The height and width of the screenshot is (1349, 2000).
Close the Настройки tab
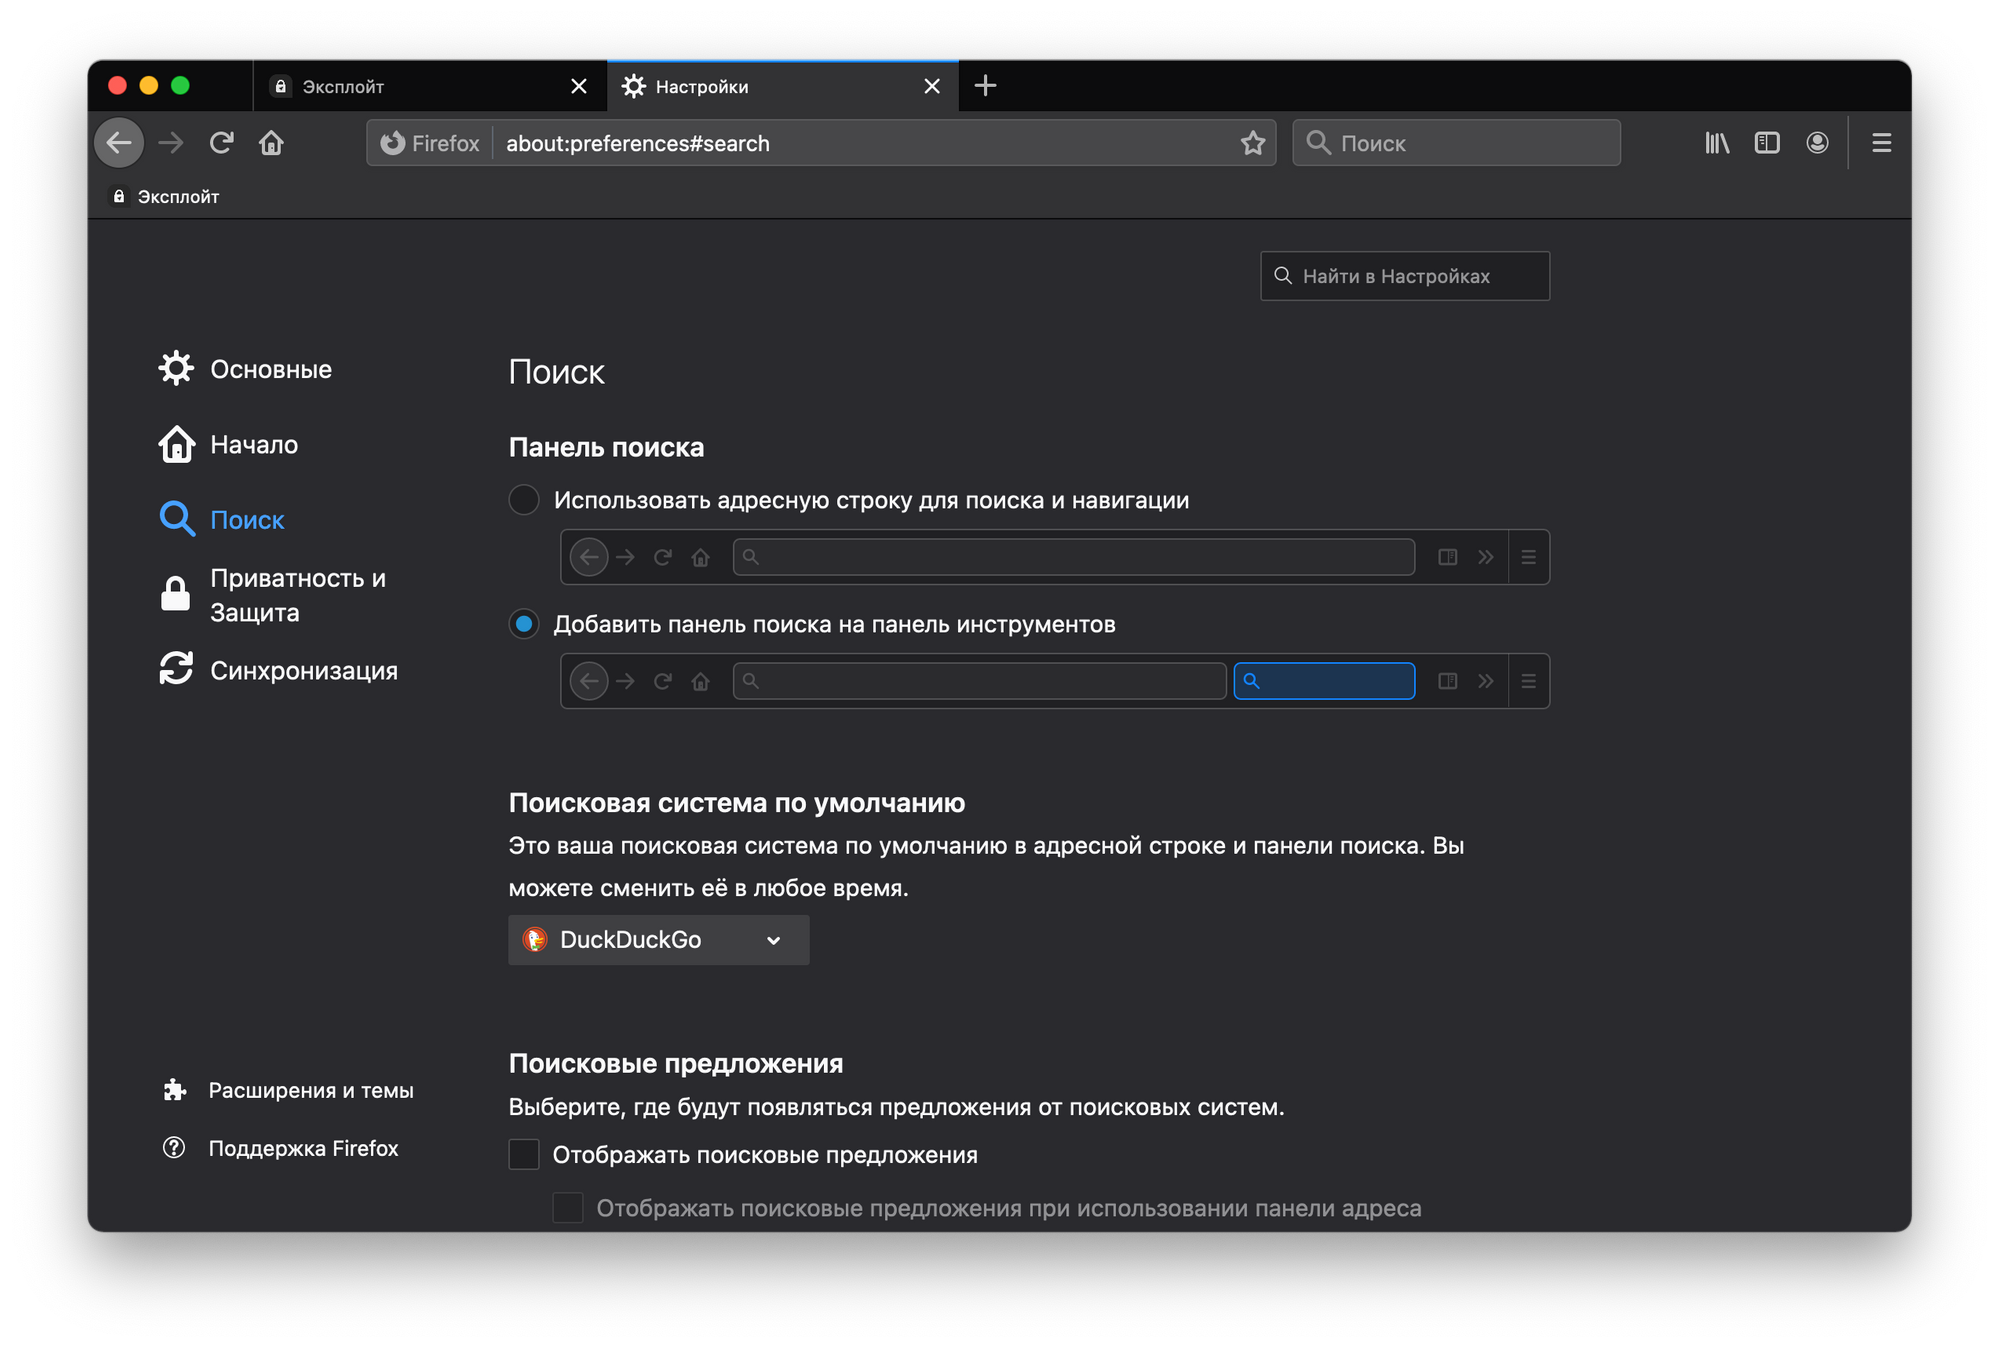pos(932,87)
